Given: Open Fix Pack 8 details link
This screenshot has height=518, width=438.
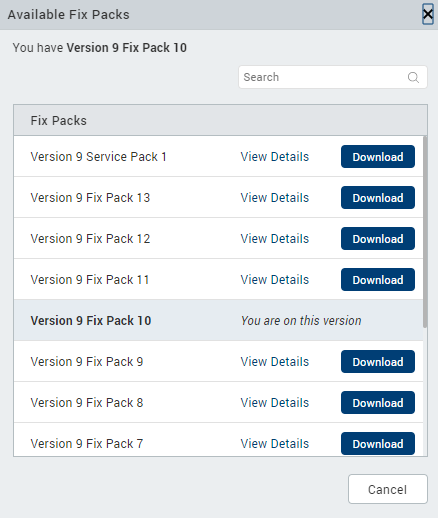Looking at the screenshot, I should point(275,403).
